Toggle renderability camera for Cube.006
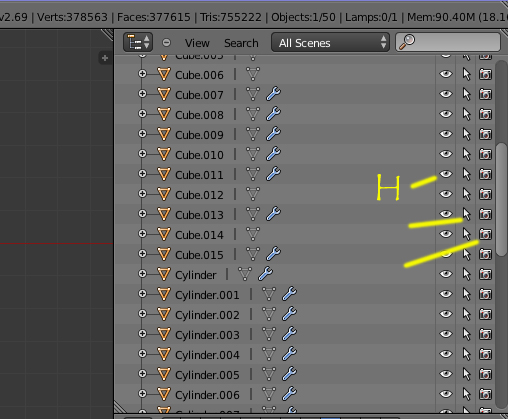This screenshot has width=508, height=419. 485,74
